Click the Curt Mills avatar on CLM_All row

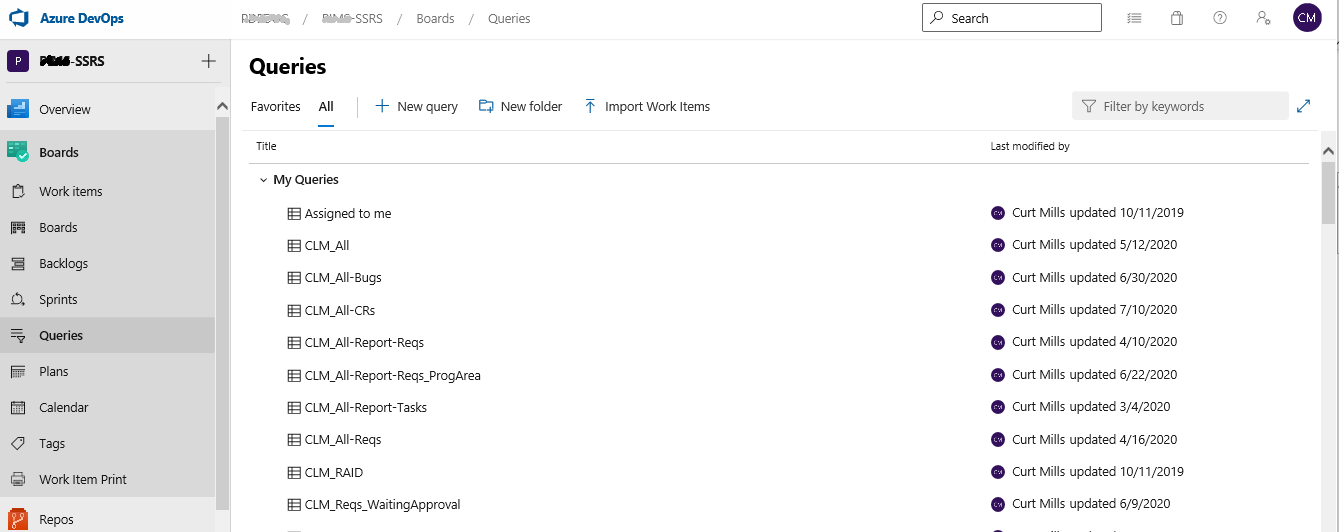coord(997,245)
